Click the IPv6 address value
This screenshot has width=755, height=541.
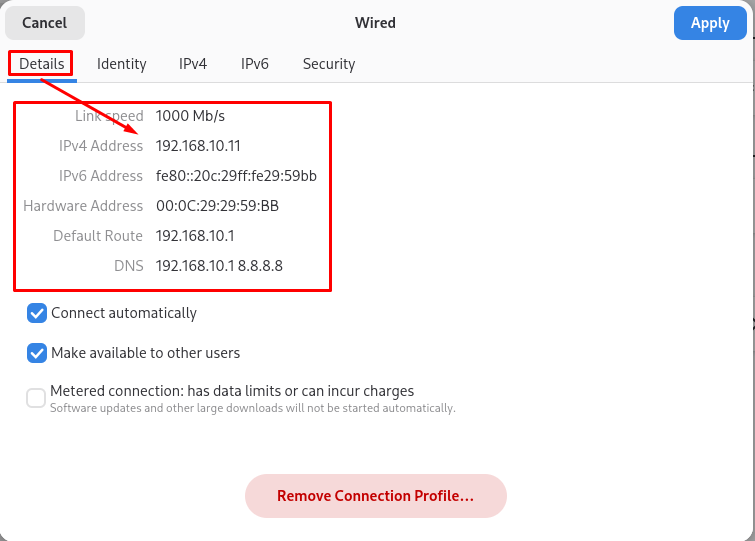[x=236, y=176]
